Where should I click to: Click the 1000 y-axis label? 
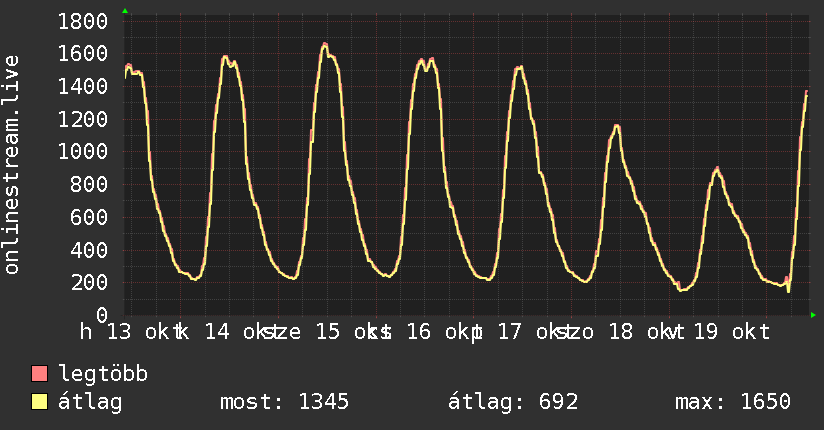83,152
